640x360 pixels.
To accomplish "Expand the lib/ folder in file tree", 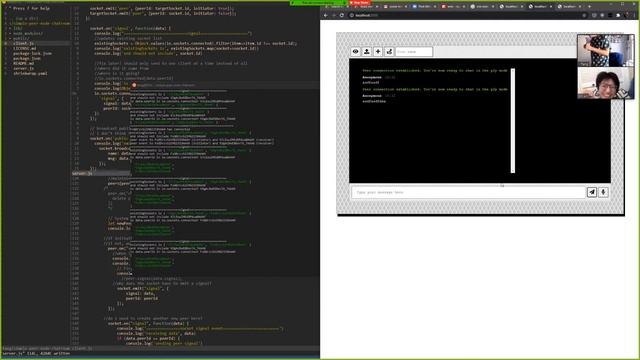I will click(17, 28).
